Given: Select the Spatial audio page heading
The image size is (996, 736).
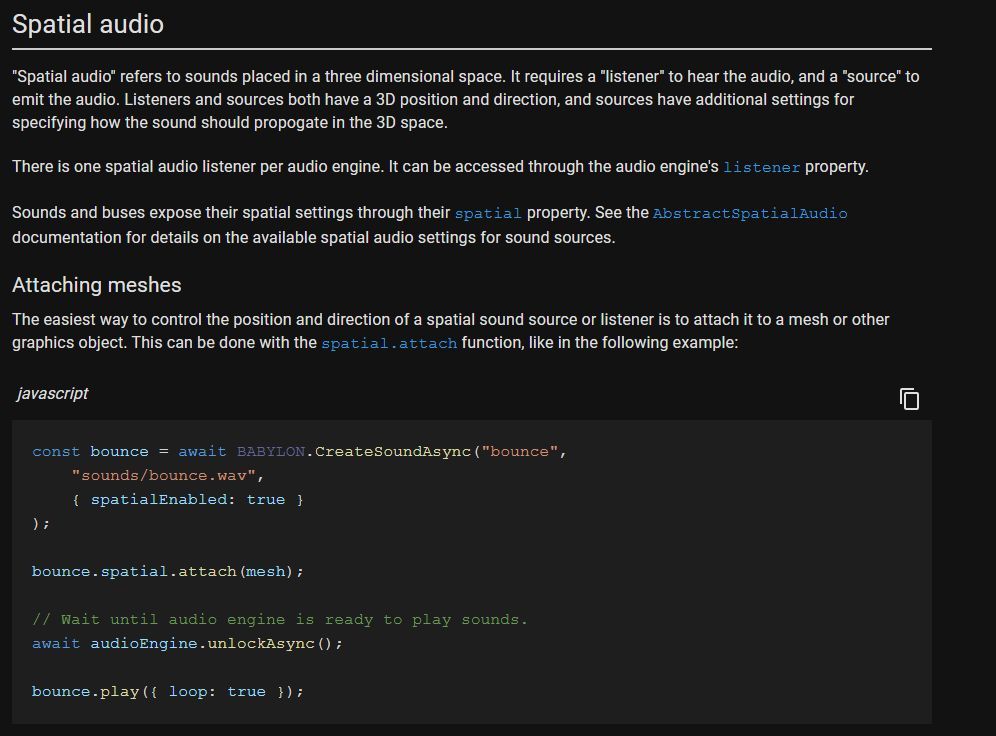Looking at the screenshot, I should [x=87, y=24].
